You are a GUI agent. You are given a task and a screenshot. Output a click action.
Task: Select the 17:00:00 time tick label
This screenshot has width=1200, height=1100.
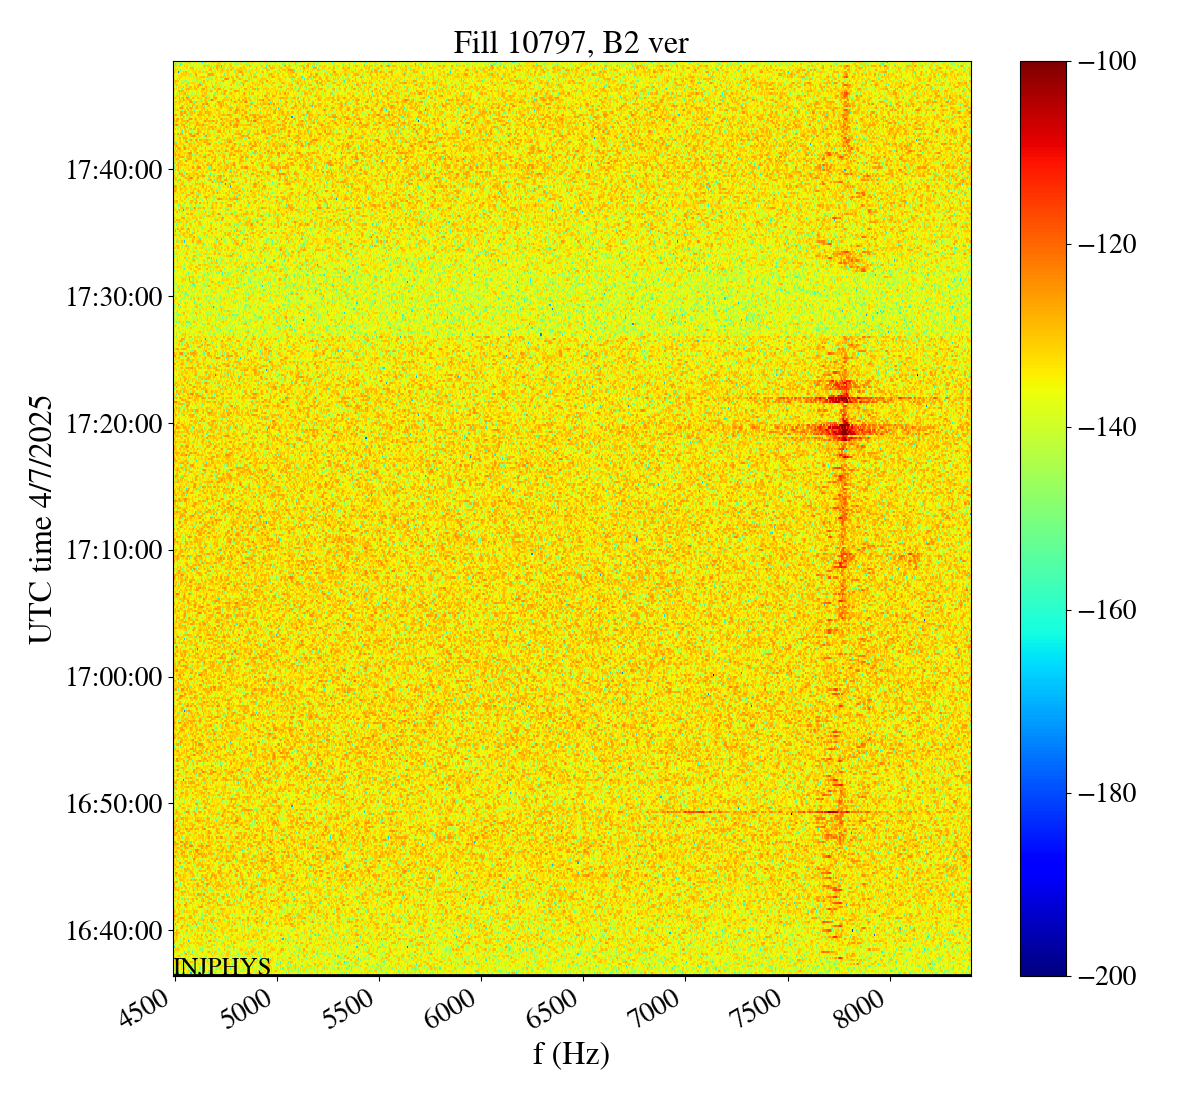(x=114, y=677)
